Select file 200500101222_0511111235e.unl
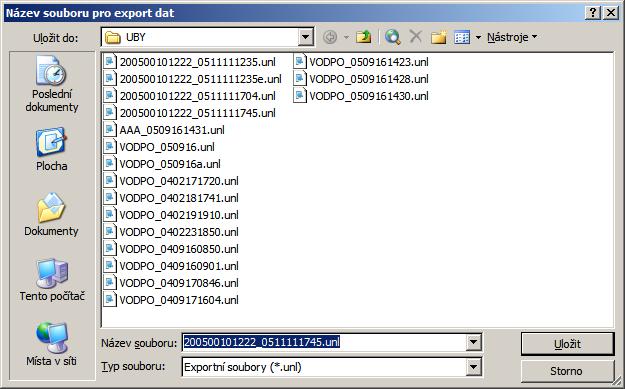Image resolution: width=625 pixels, height=389 pixels. click(200, 79)
